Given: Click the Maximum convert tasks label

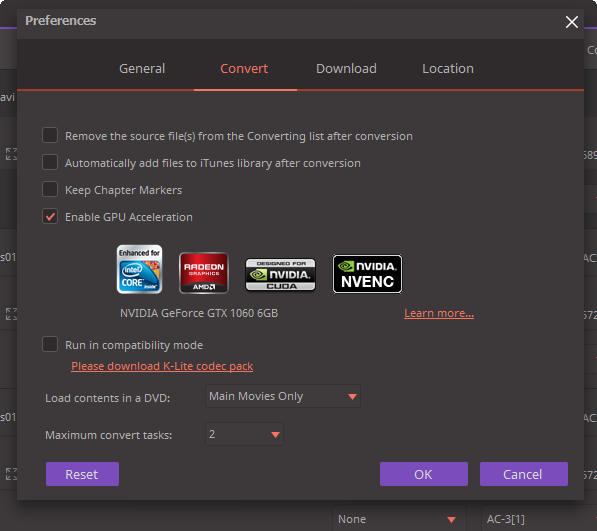Looking at the screenshot, I should click(109, 435).
